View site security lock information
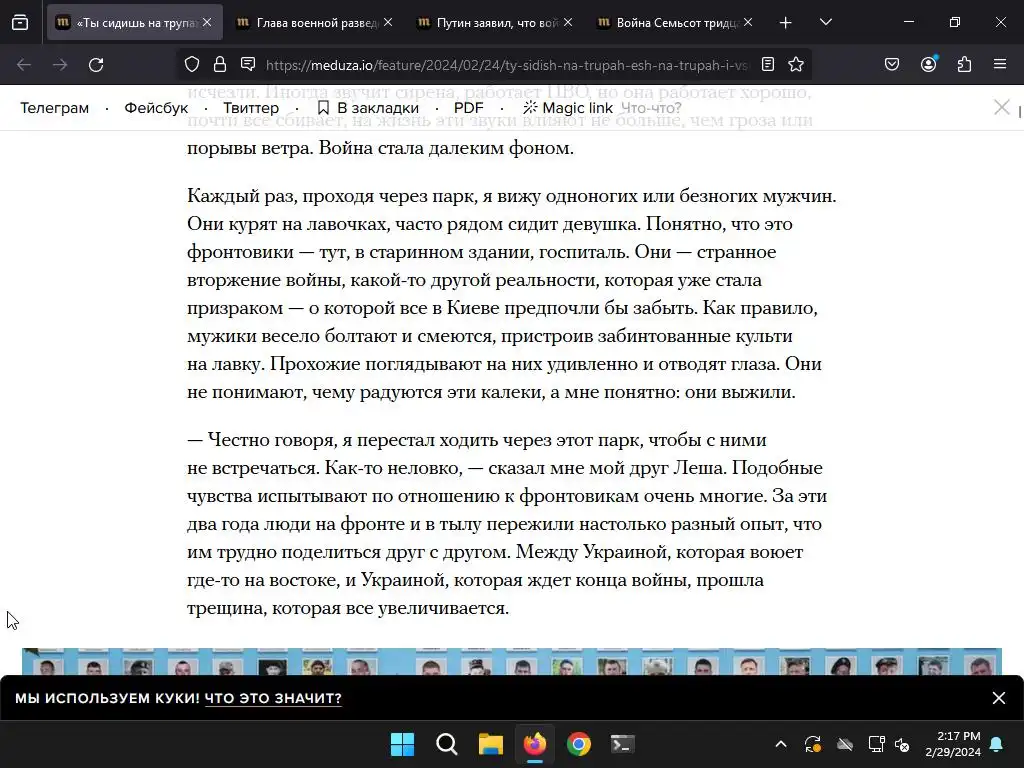Image resolution: width=1024 pixels, height=768 pixels. pos(220,65)
